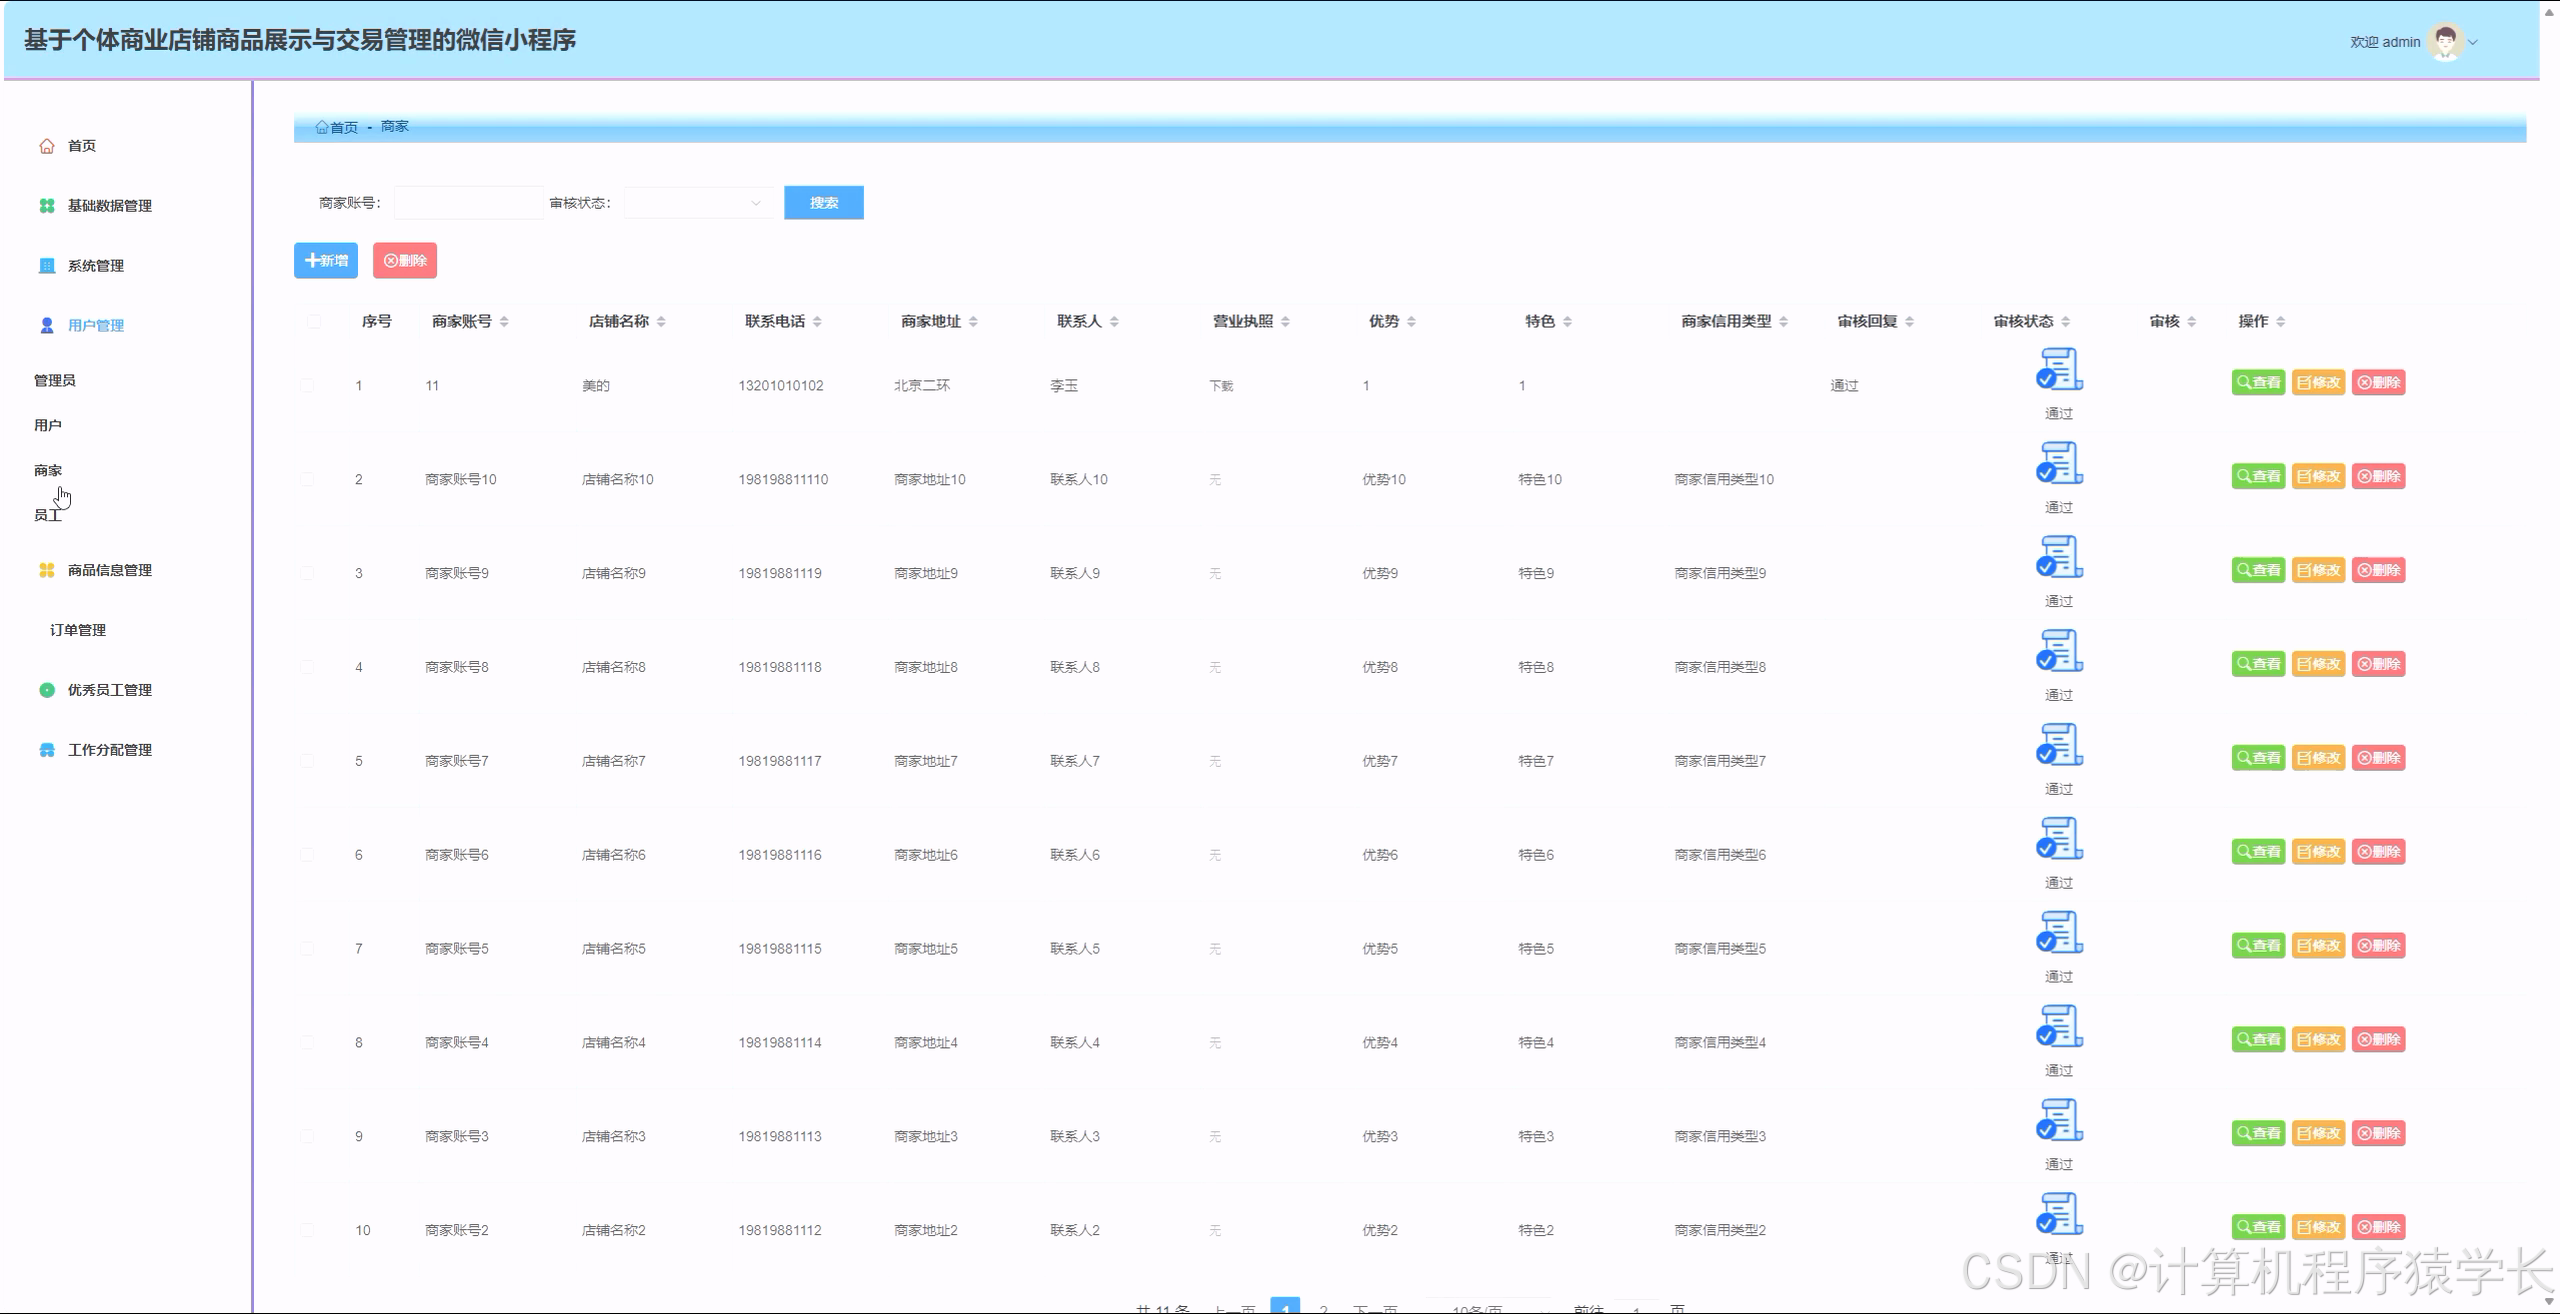2560x1314 pixels.
Task: Click 首页 link in breadcrumb
Action: coord(344,127)
